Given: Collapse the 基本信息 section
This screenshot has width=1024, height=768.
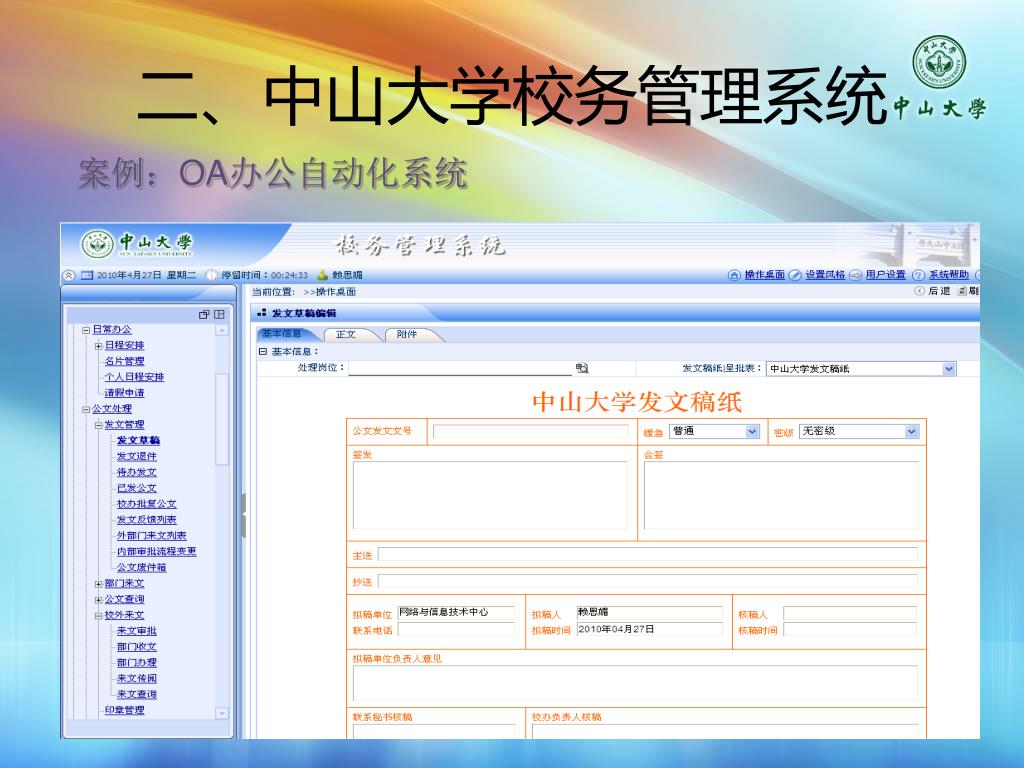Looking at the screenshot, I should [263, 351].
